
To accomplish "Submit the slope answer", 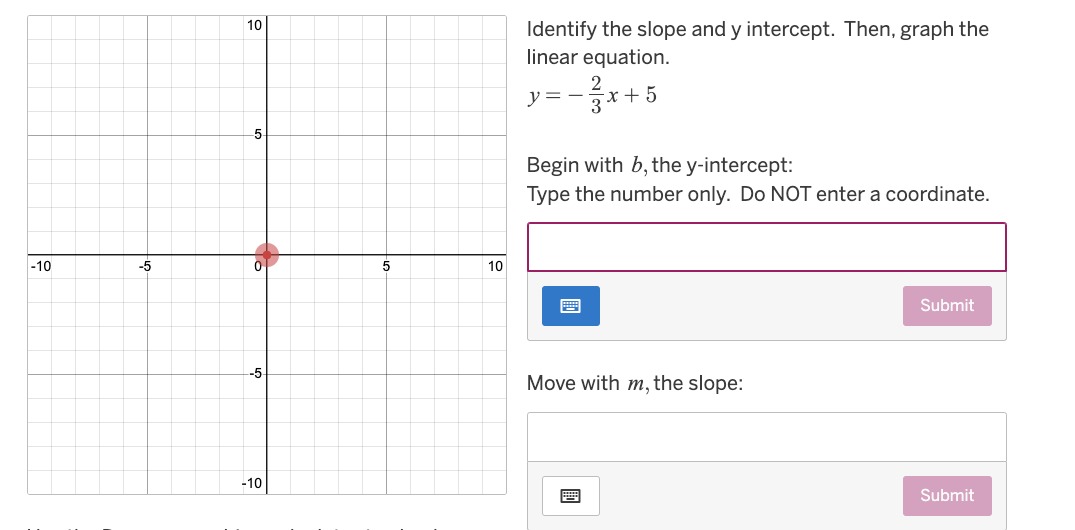I will click(x=947, y=496).
